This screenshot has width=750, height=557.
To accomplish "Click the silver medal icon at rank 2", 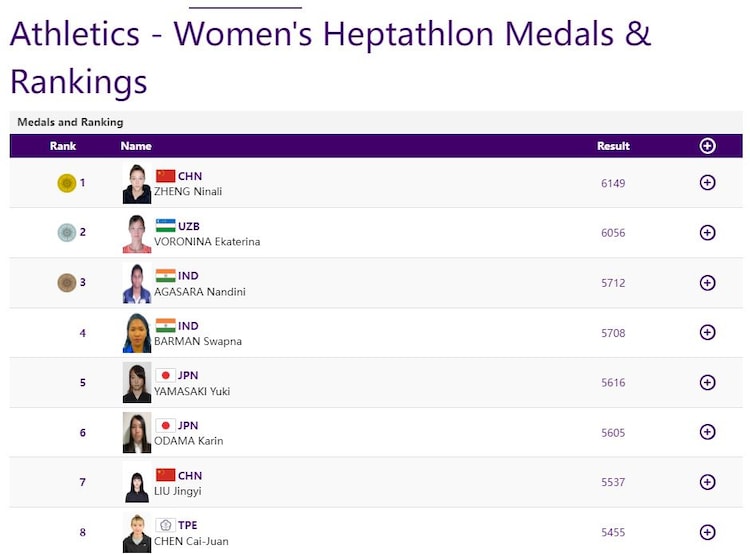I will pyautogui.click(x=67, y=233).
